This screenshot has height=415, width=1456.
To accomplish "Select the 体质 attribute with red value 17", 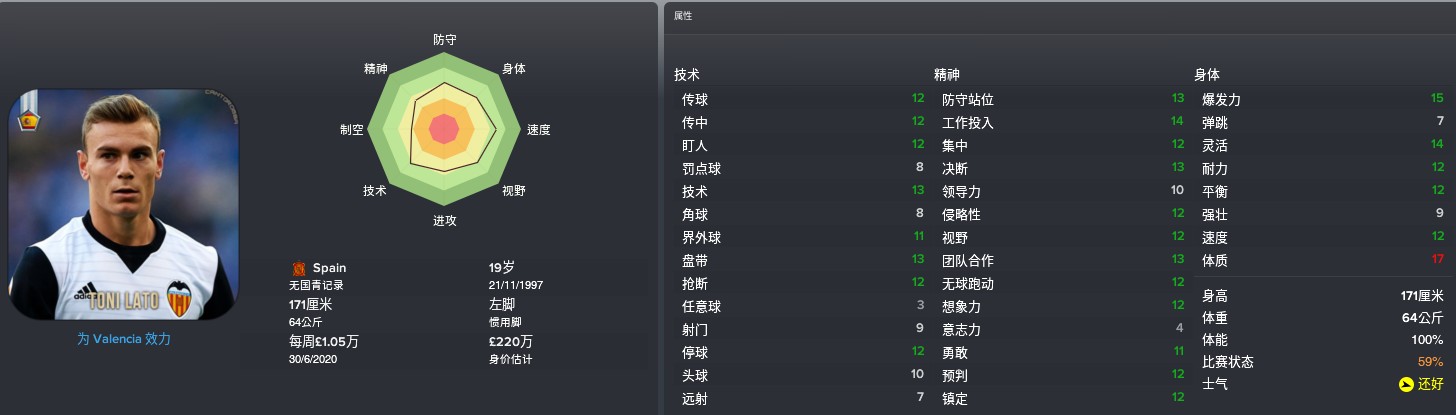I will 1324,260.
